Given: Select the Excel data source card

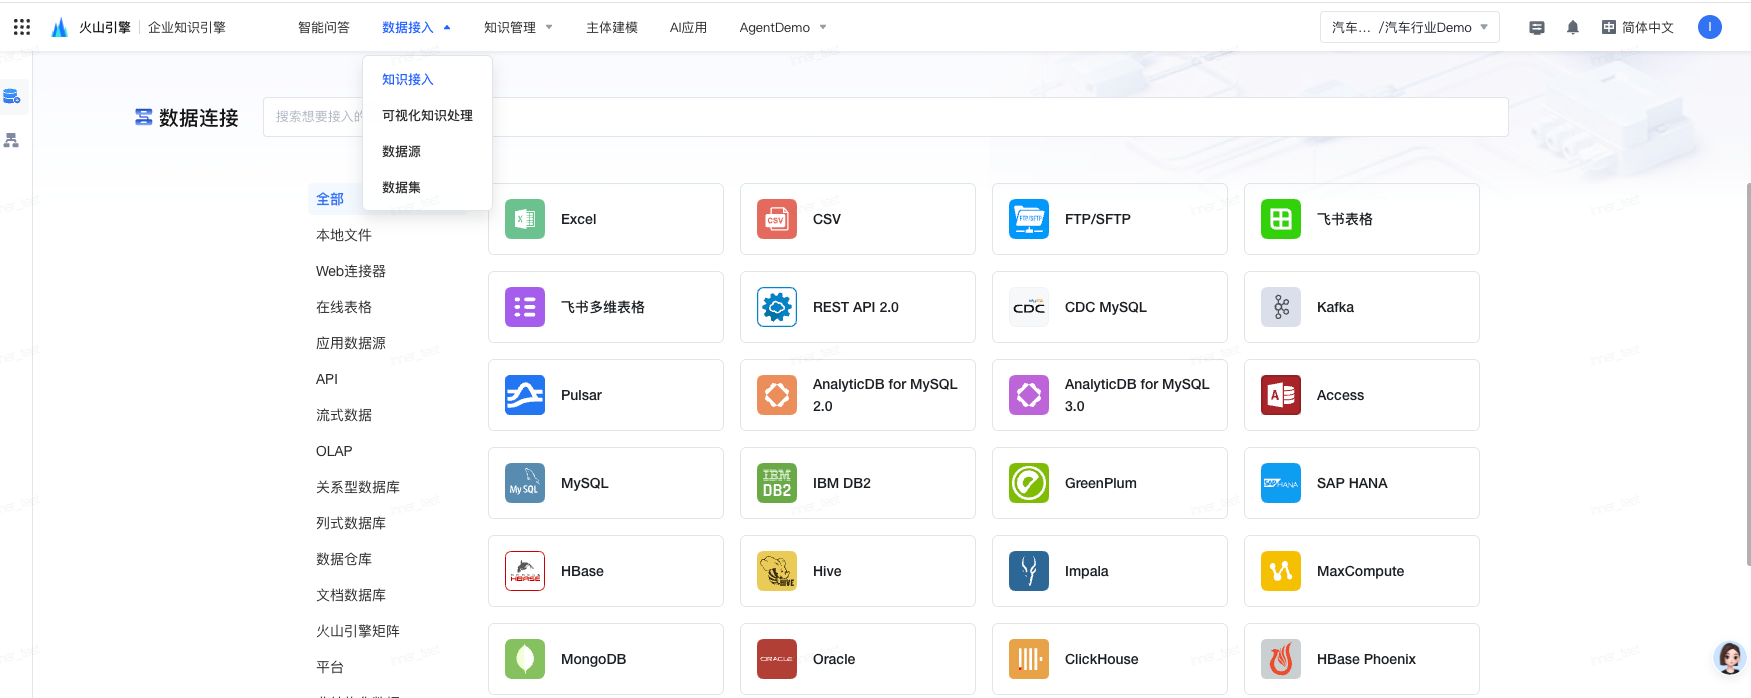Looking at the screenshot, I should (x=605, y=219).
